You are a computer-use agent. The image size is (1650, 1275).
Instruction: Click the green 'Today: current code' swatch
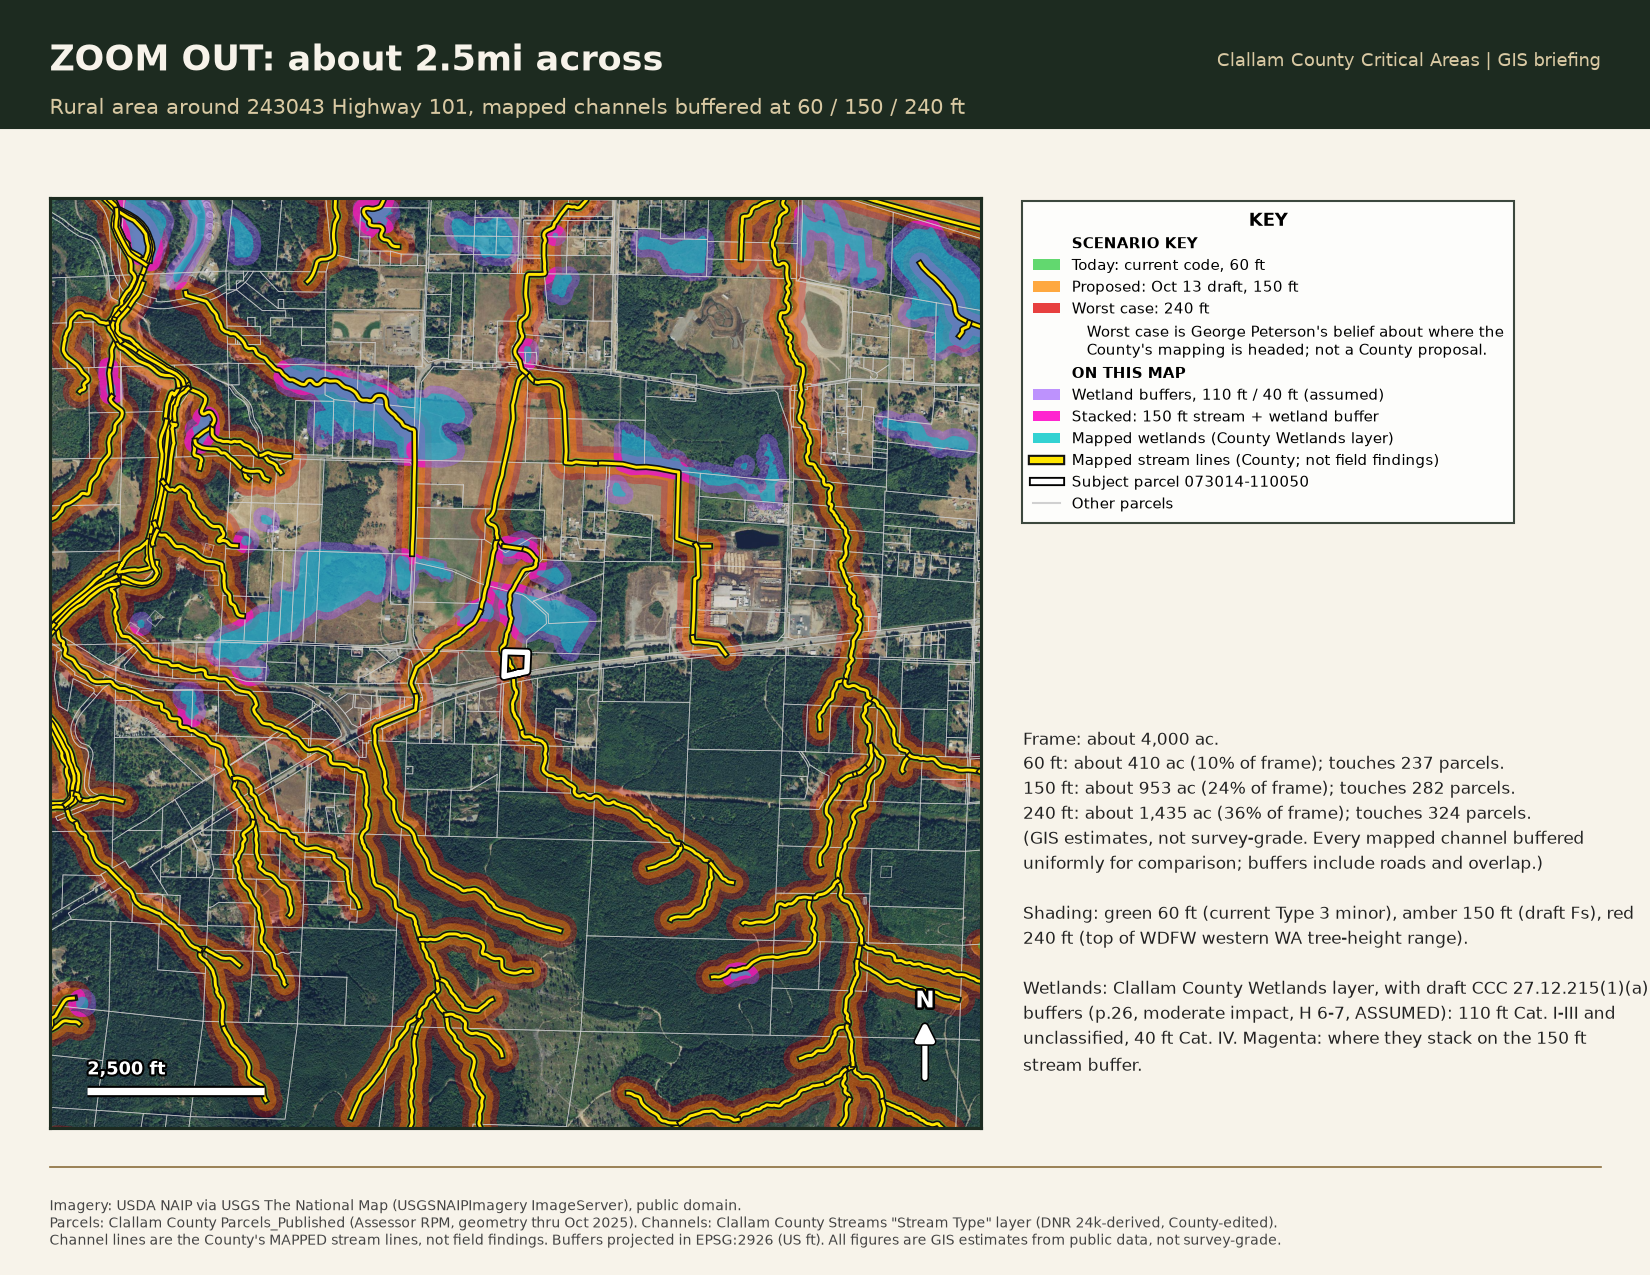pyautogui.click(x=1046, y=265)
